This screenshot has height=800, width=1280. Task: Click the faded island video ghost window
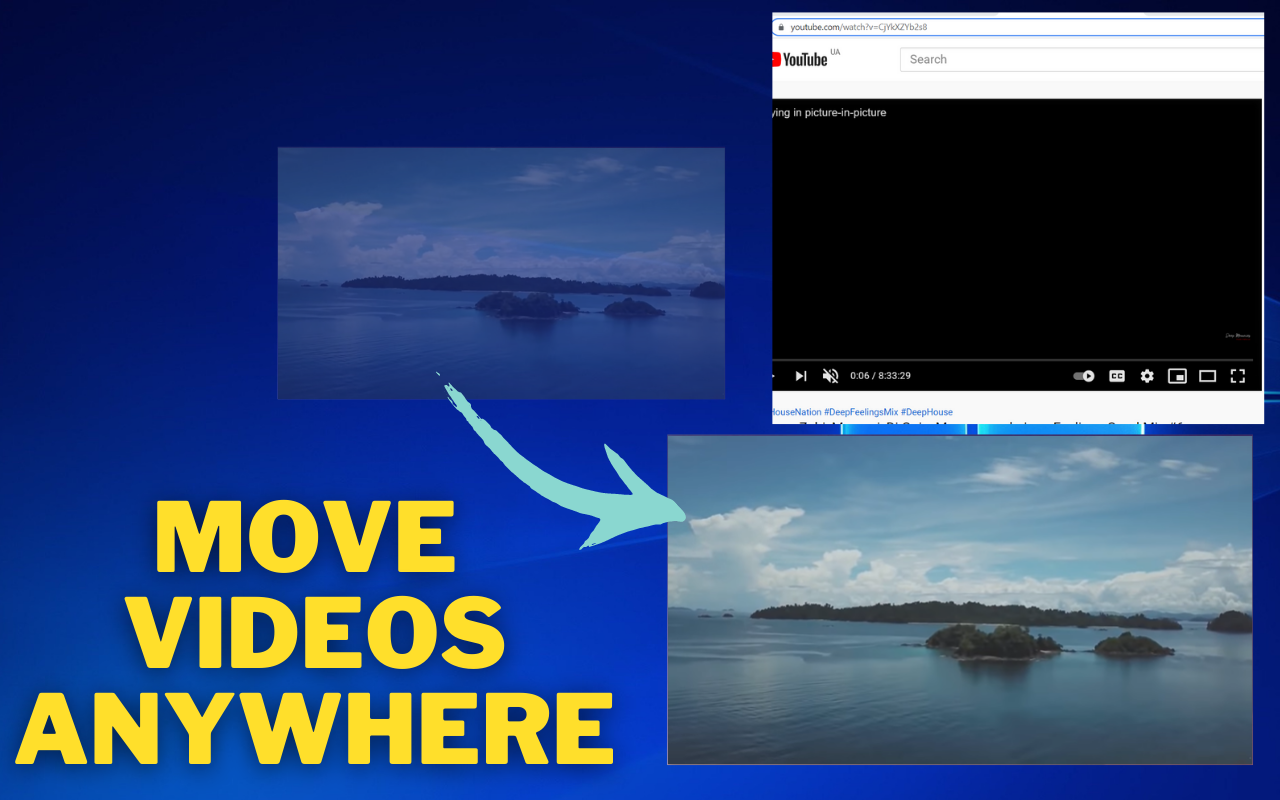pyautogui.click(x=501, y=273)
